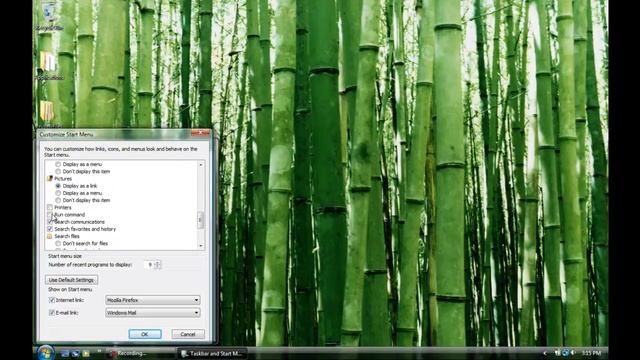The width and height of the screenshot is (640, 360).
Task: Toggle the E-mail link checkbox
Action: pyautogui.click(x=52, y=313)
